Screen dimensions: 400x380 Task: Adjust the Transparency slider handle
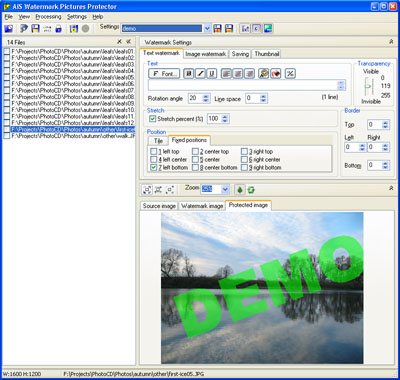(x=368, y=86)
